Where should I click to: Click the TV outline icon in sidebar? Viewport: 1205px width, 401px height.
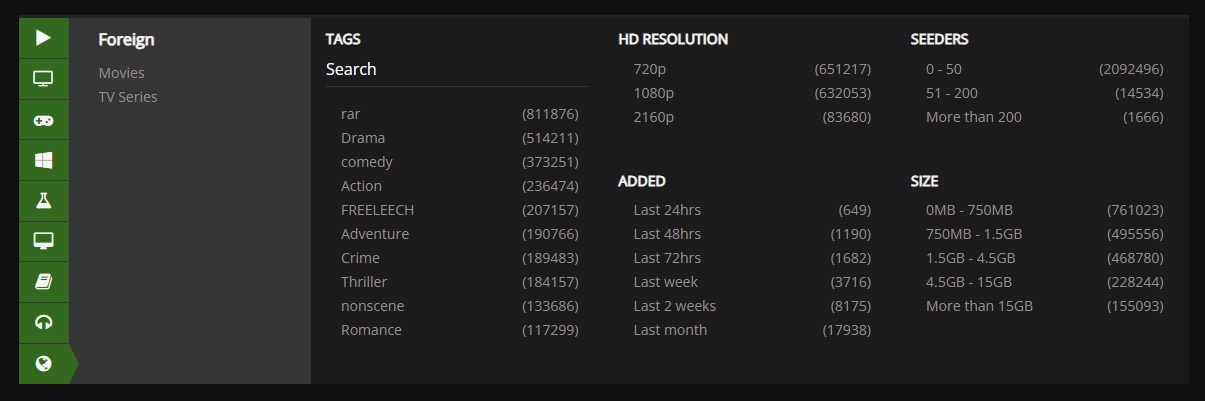pyautogui.click(x=43, y=79)
